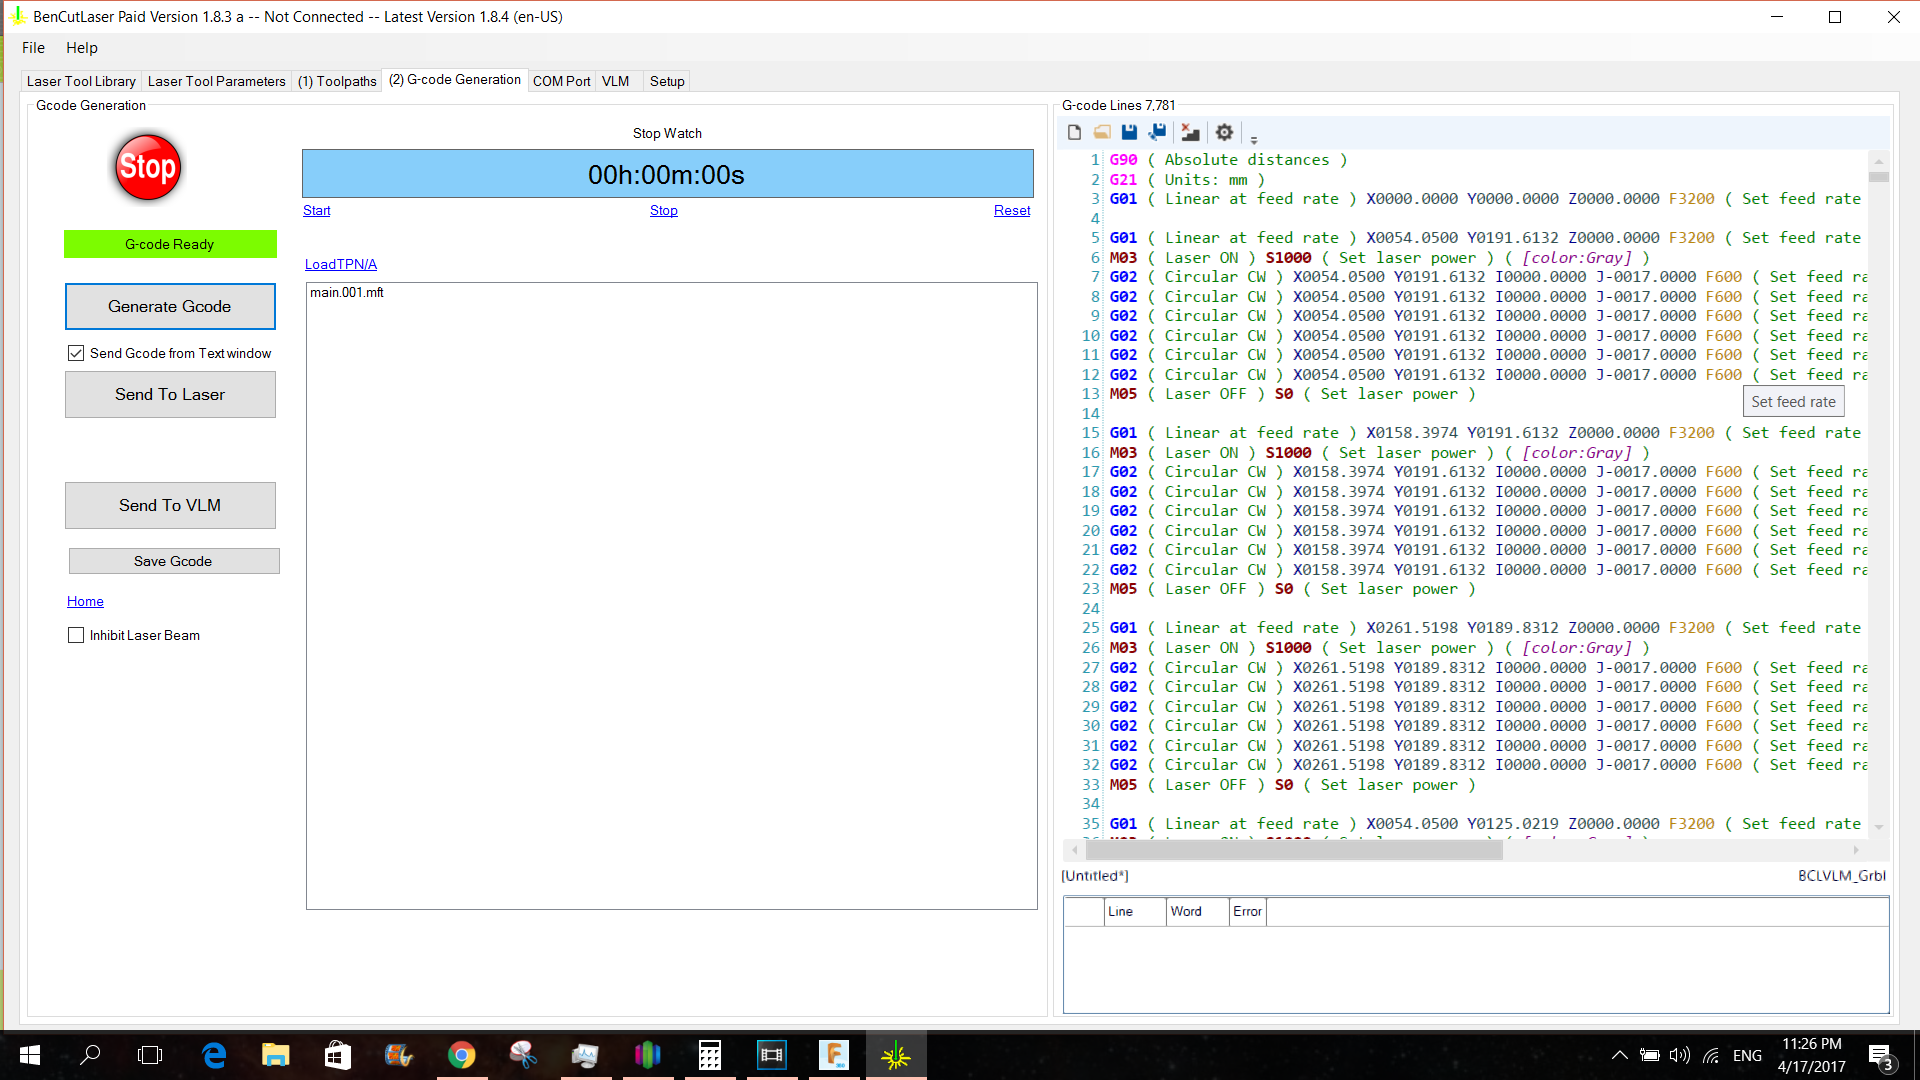1920x1080 pixels.
Task: Clear the G-code window
Action: [1190, 131]
